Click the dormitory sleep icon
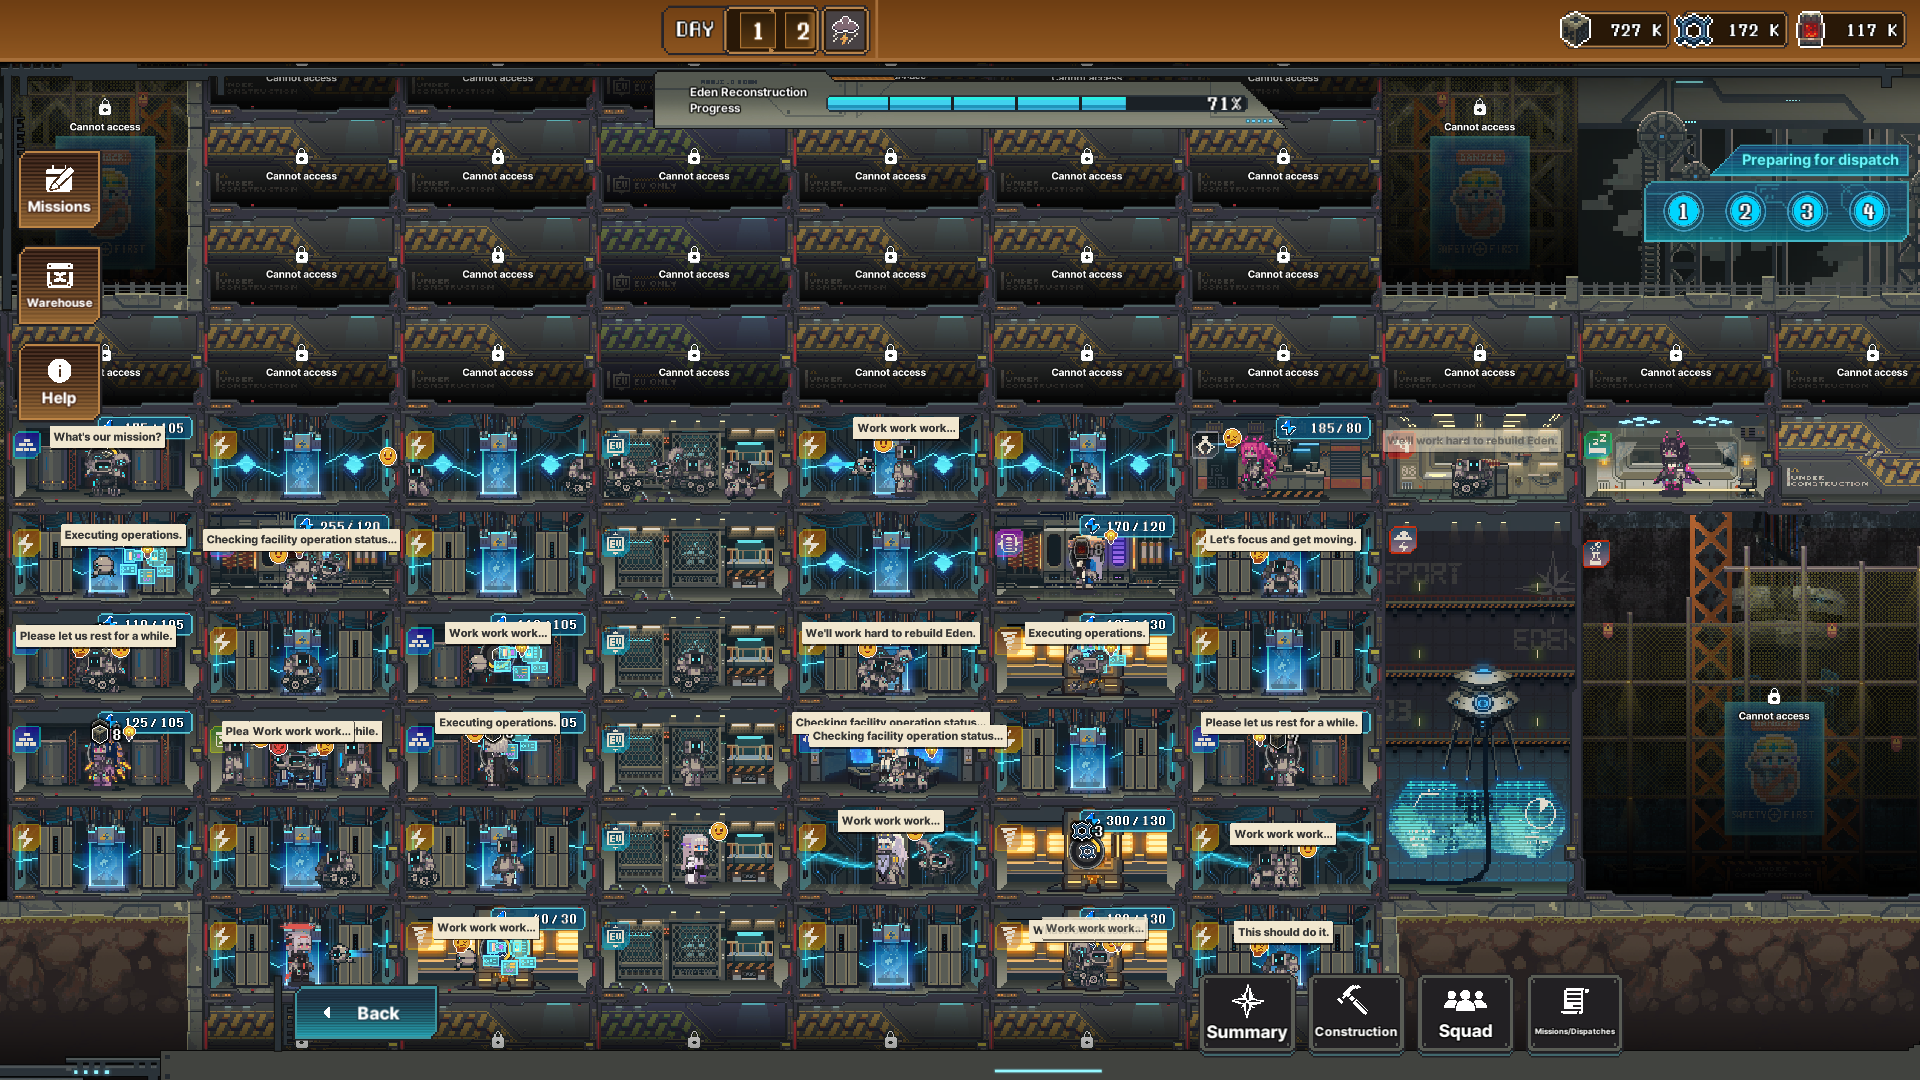This screenshot has width=1920, height=1080. point(1597,443)
